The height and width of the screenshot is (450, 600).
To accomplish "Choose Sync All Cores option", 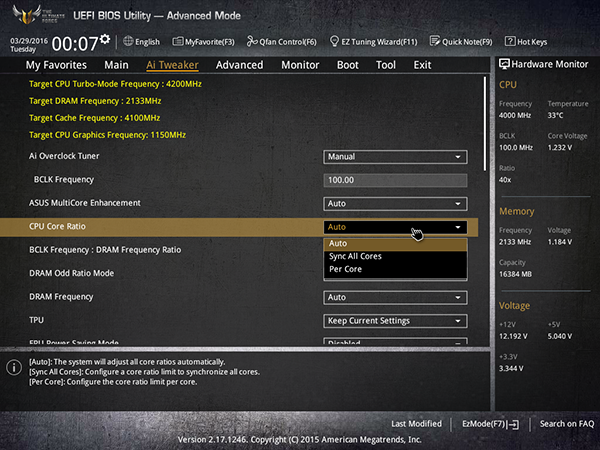I will [395, 256].
